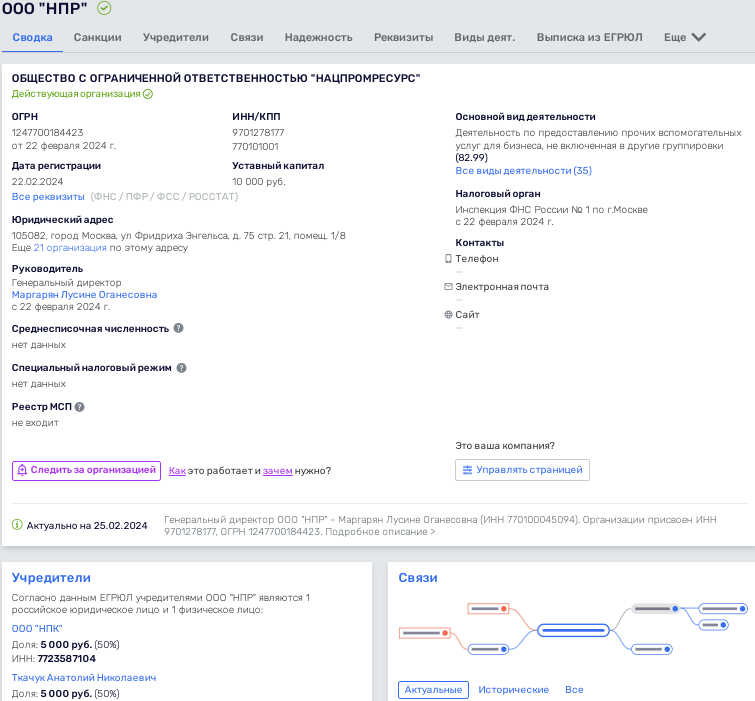Open the Связи tab
Viewport: 755px width, 701px height.
tap(247, 37)
